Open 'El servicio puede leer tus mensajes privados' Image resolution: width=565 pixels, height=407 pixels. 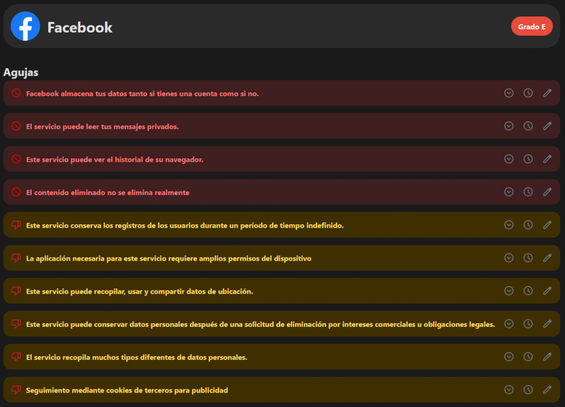(x=102, y=127)
